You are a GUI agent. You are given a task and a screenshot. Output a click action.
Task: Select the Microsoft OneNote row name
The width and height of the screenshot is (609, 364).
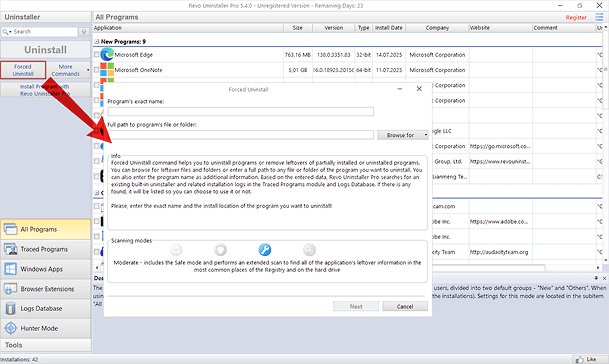138,70
